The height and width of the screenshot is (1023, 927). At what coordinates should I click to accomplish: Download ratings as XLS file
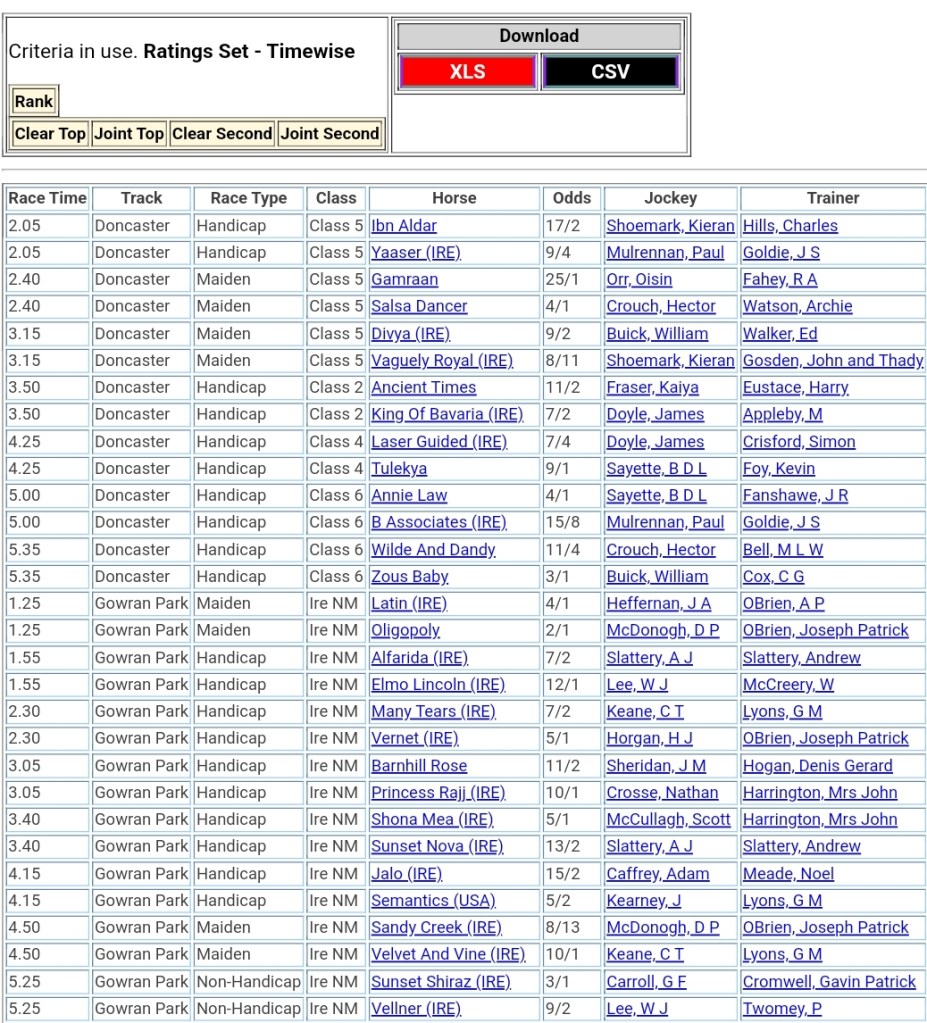point(468,72)
